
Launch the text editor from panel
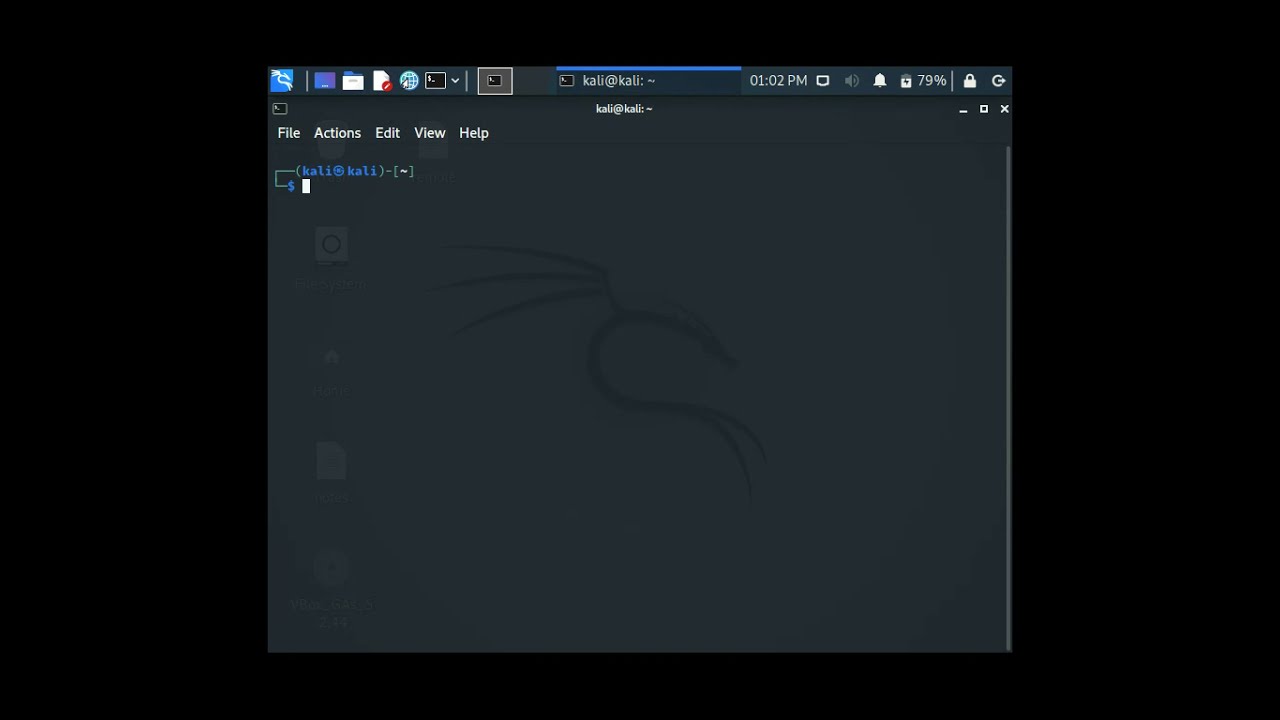tap(382, 81)
